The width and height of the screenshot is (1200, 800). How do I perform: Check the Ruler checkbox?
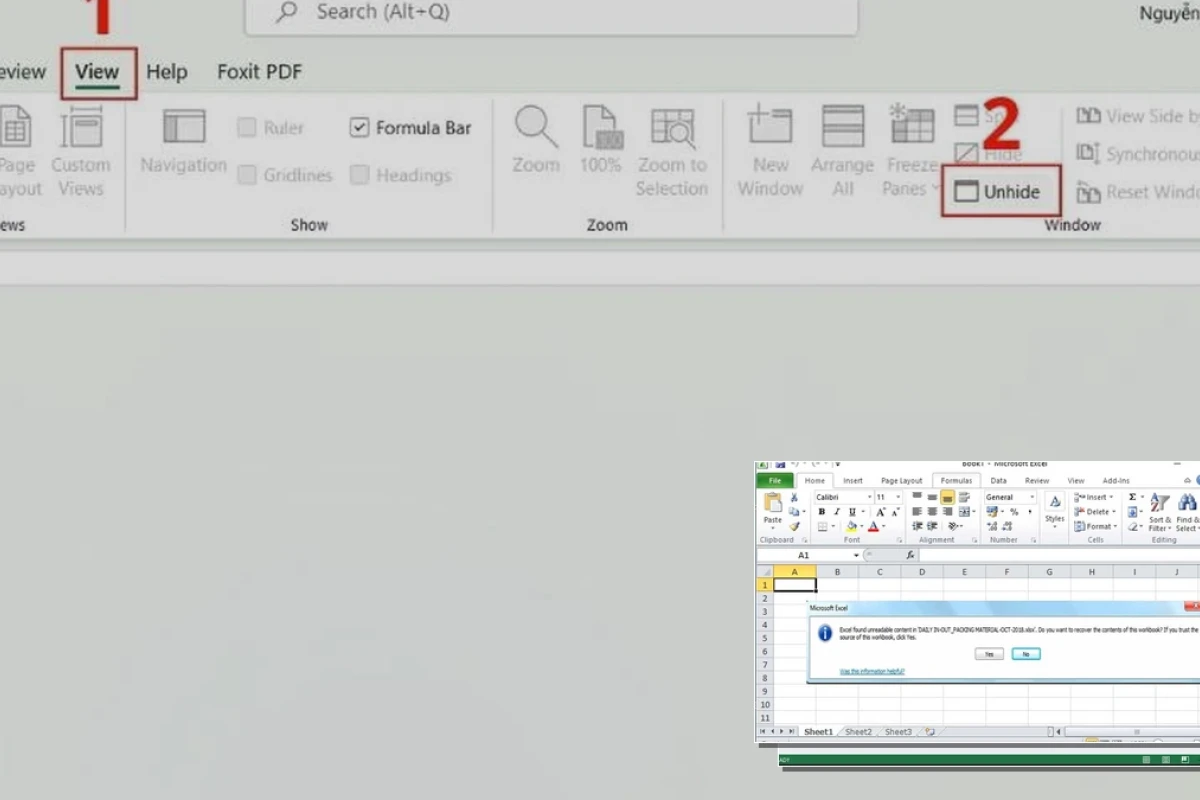tap(247, 127)
